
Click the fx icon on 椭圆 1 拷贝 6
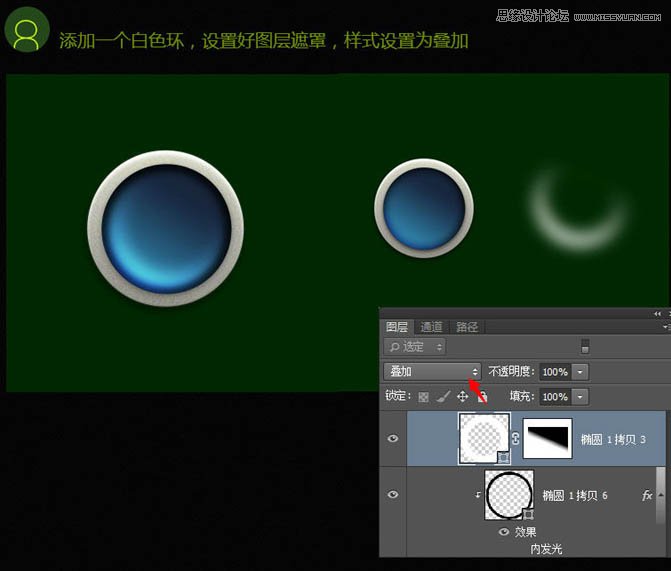click(647, 495)
